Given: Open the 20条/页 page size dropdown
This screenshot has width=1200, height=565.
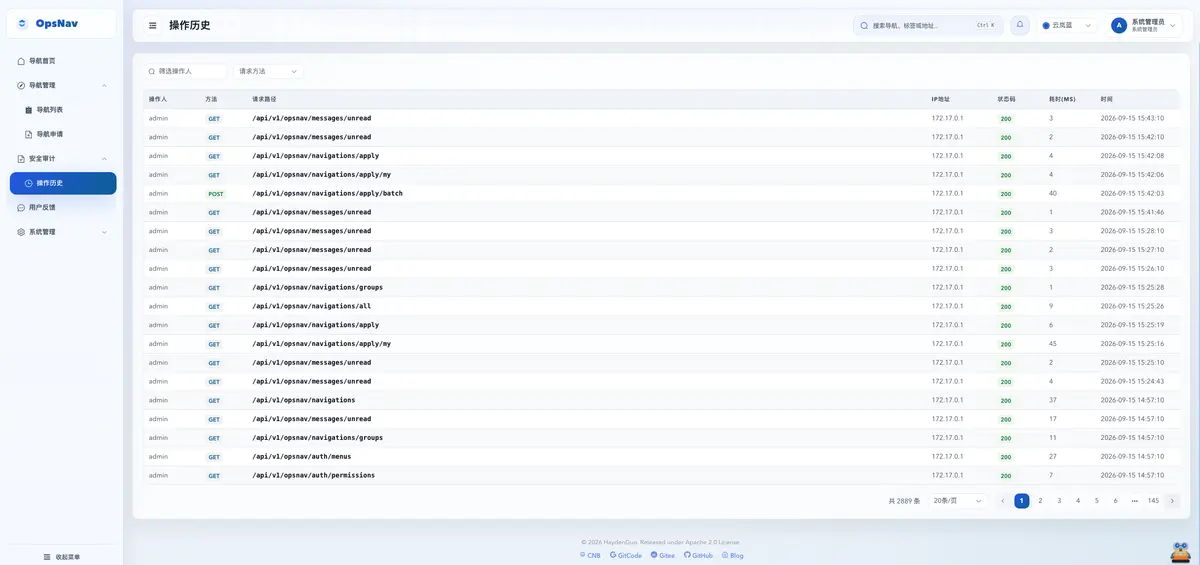Looking at the screenshot, I should pos(957,501).
